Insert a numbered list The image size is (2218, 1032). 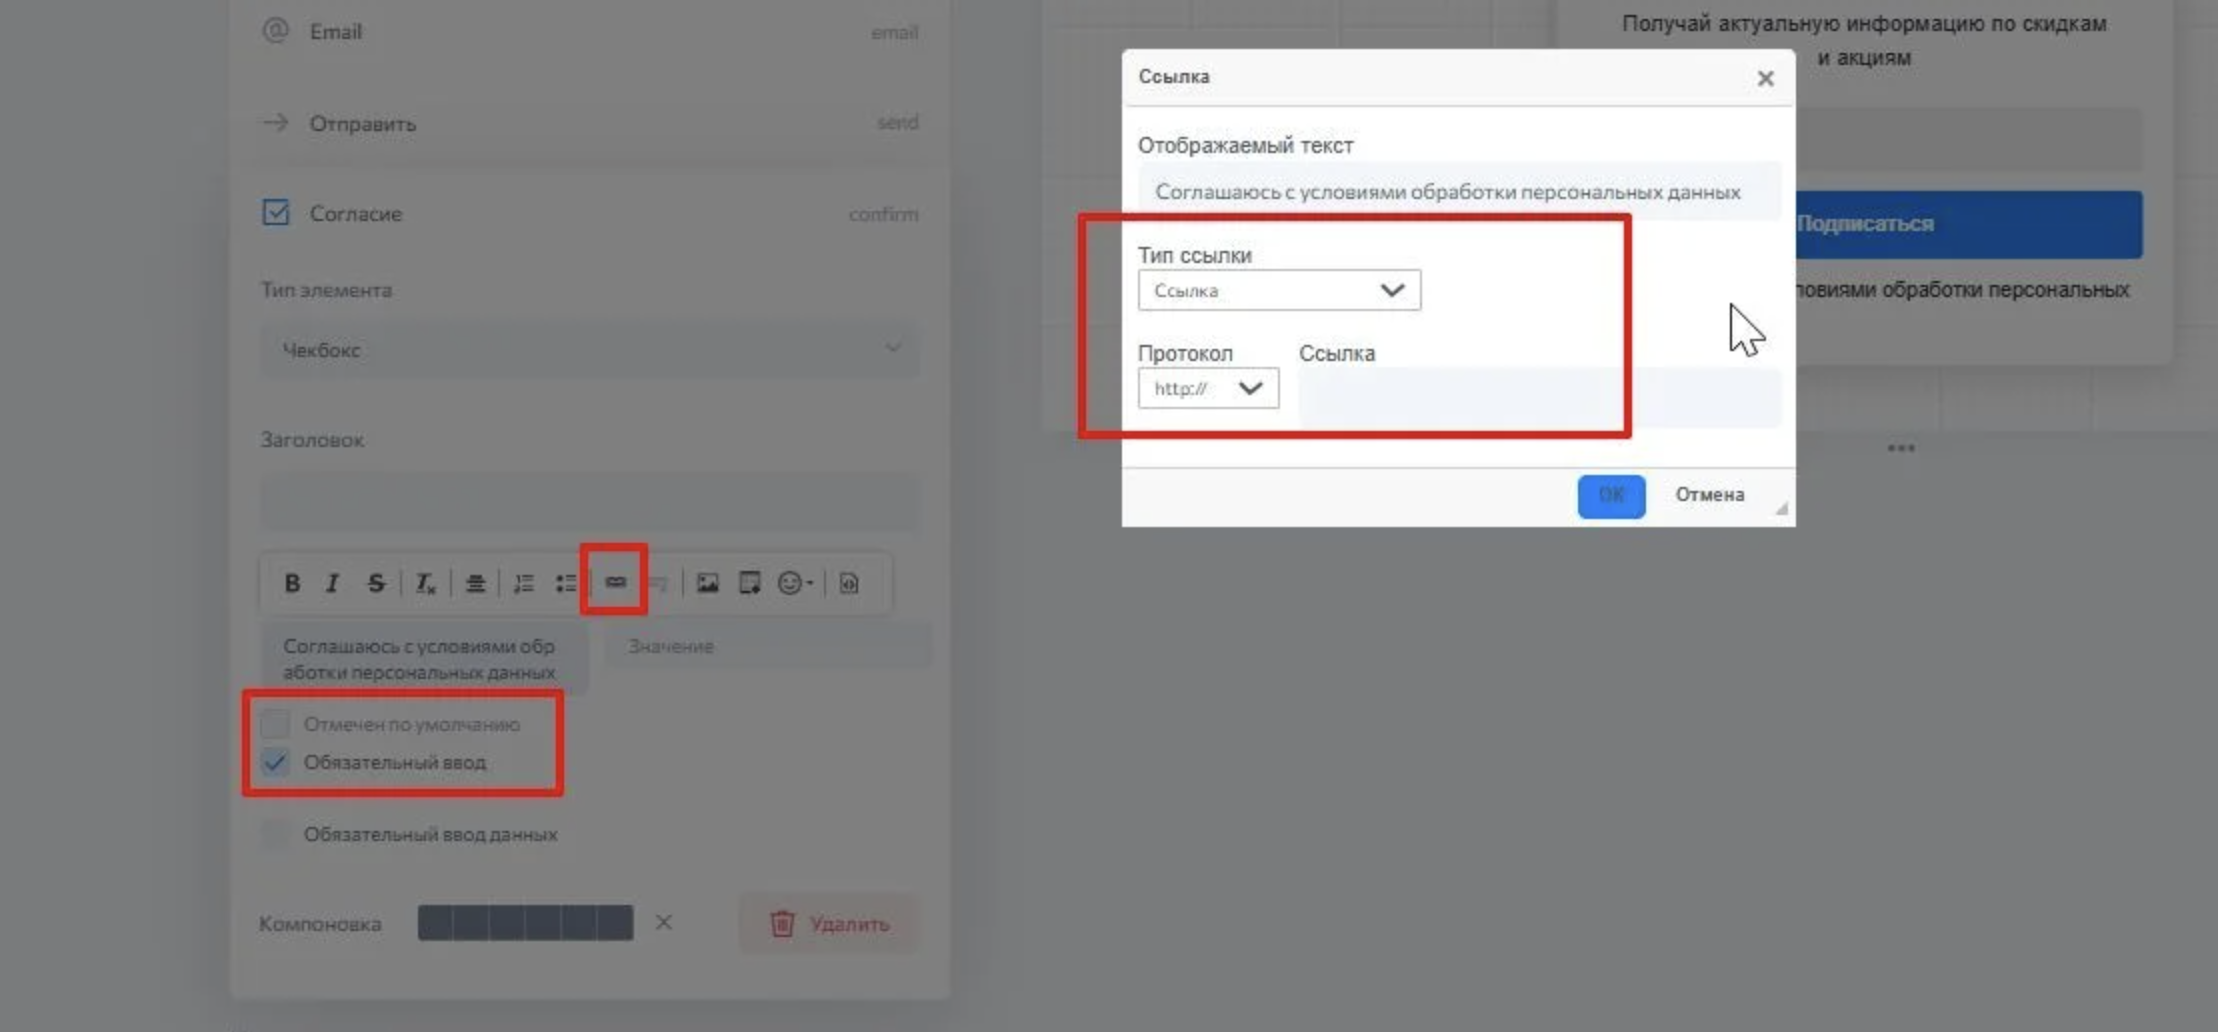pyautogui.click(x=523, y=583)
